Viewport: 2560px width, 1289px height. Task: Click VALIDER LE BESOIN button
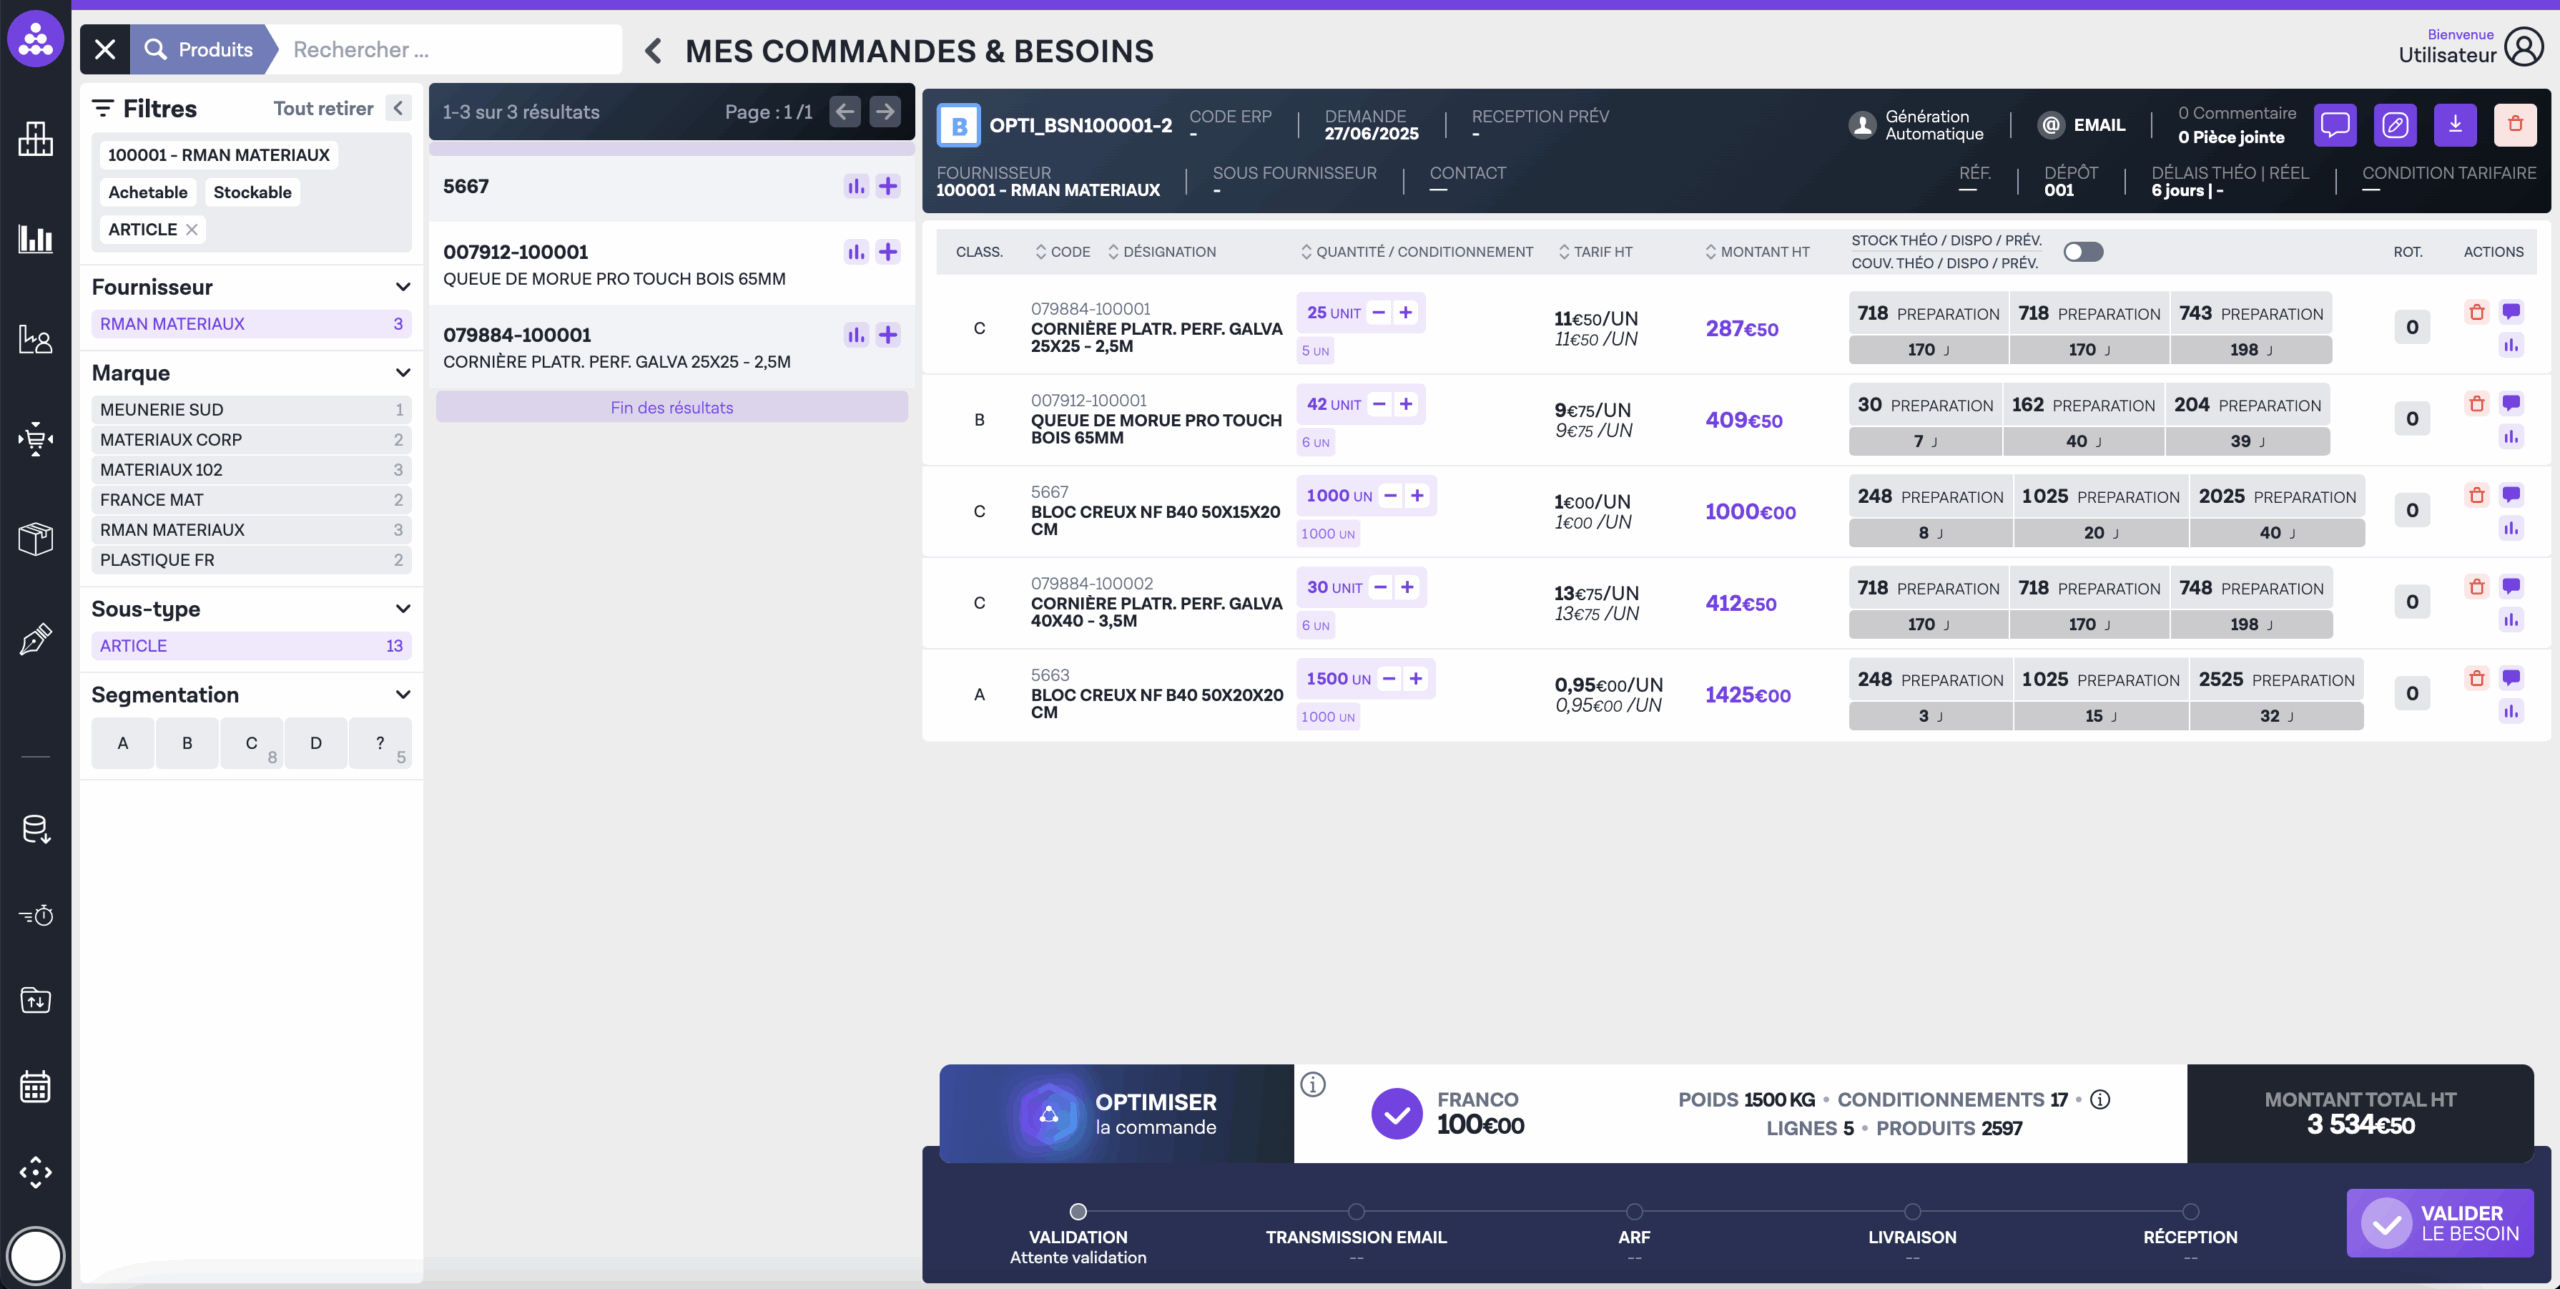tap(2439, 1222)
